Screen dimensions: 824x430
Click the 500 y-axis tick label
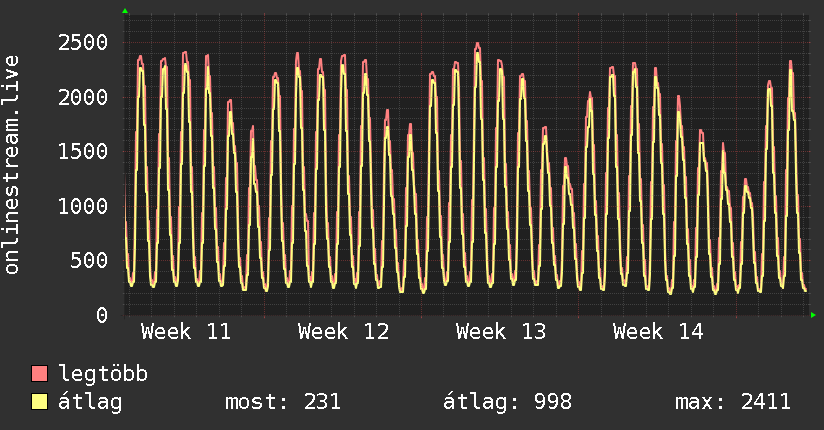[x=89, y=261]
